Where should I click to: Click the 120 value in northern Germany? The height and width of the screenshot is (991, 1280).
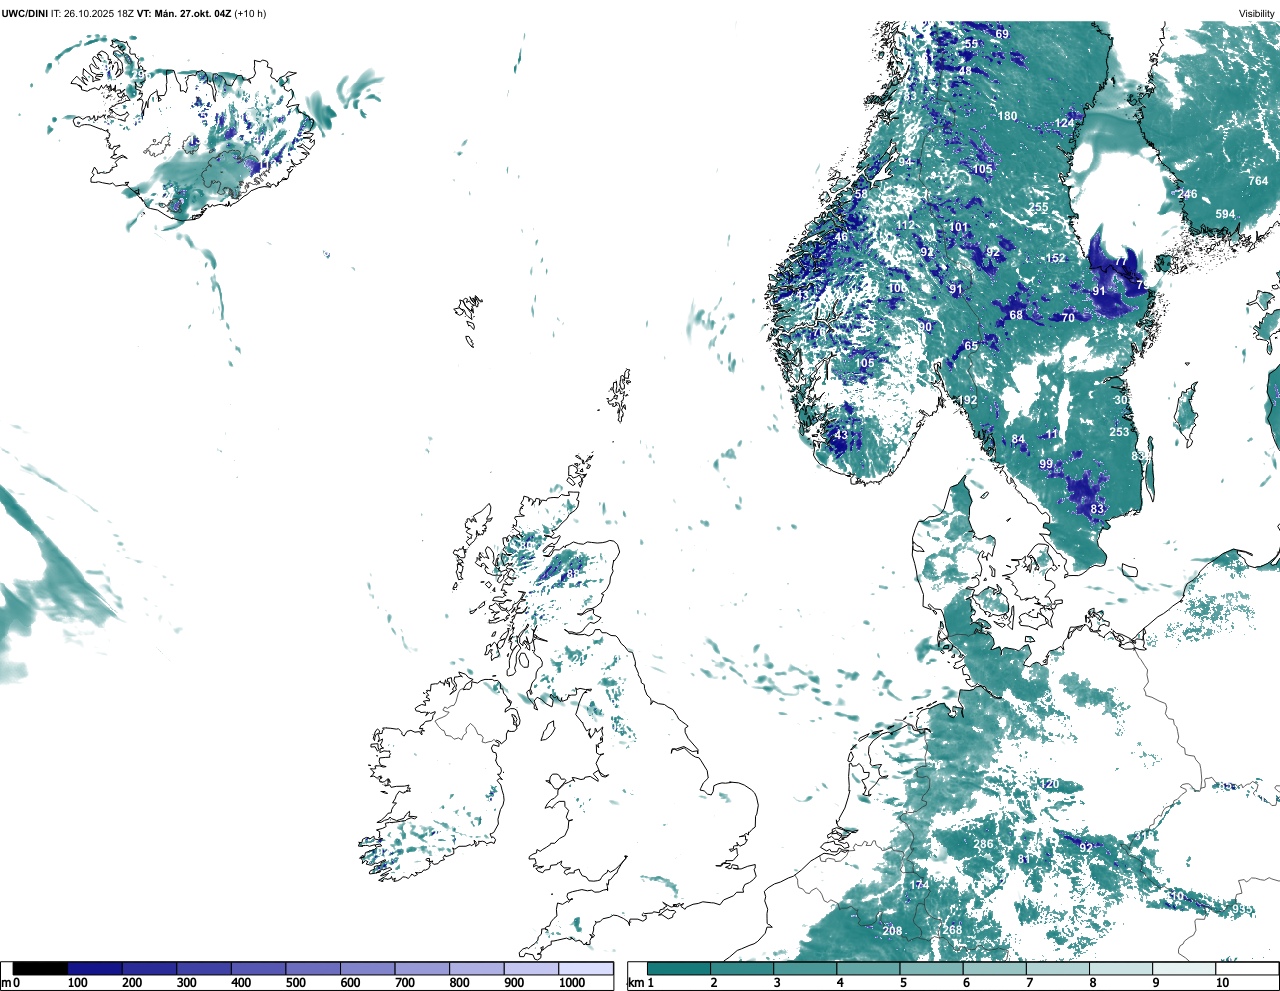pyautogui.click(x=1049, y=784)
